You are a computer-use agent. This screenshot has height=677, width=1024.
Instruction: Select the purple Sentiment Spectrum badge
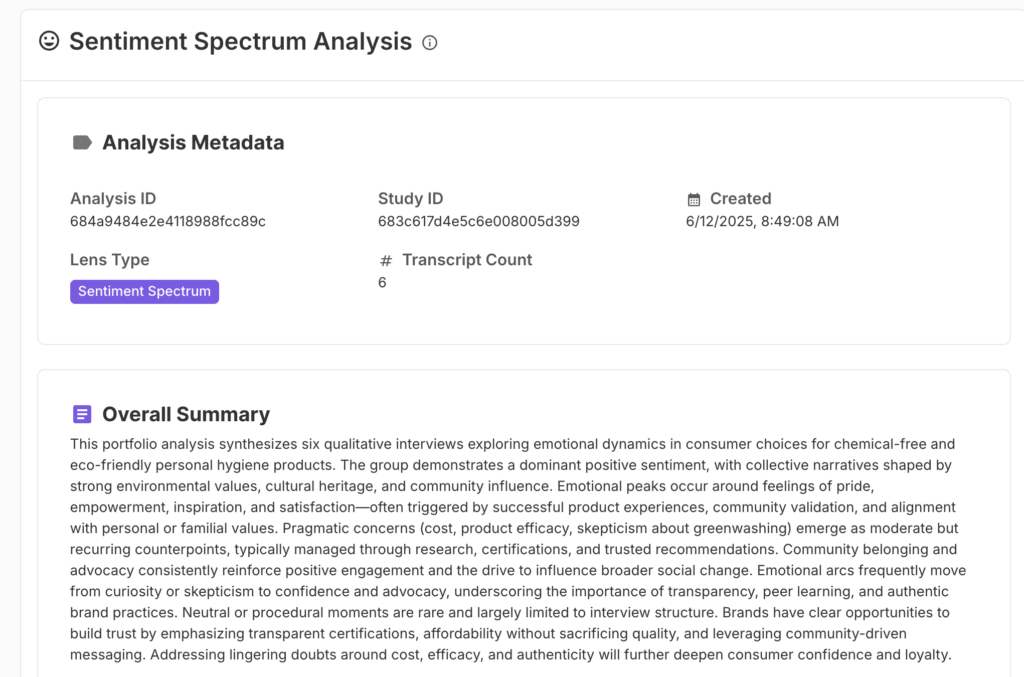144,292
